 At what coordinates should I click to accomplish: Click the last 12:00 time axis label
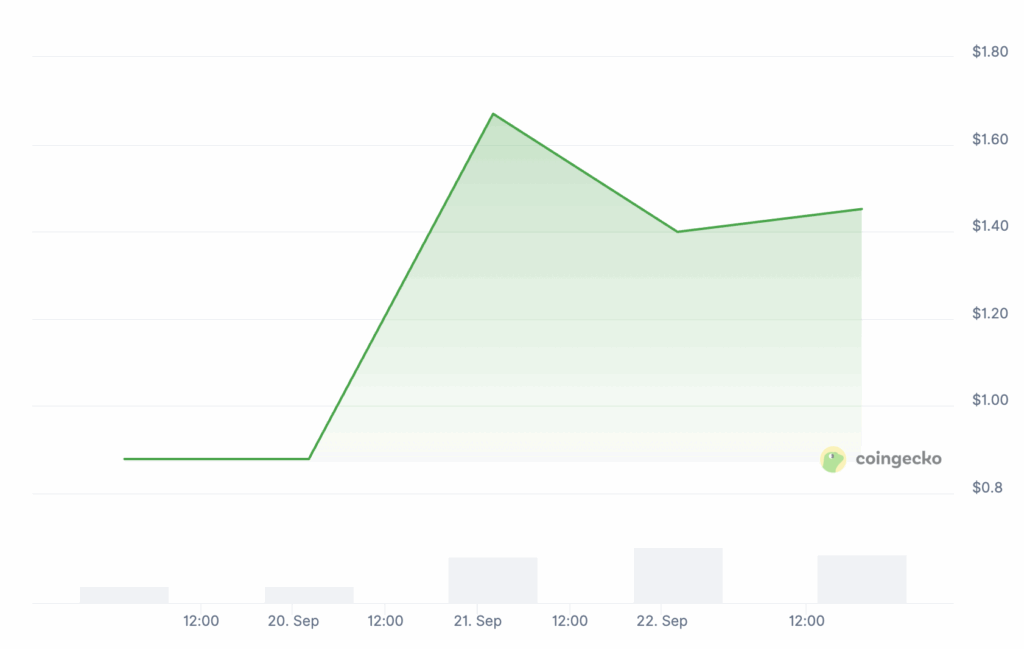[806, 621]
